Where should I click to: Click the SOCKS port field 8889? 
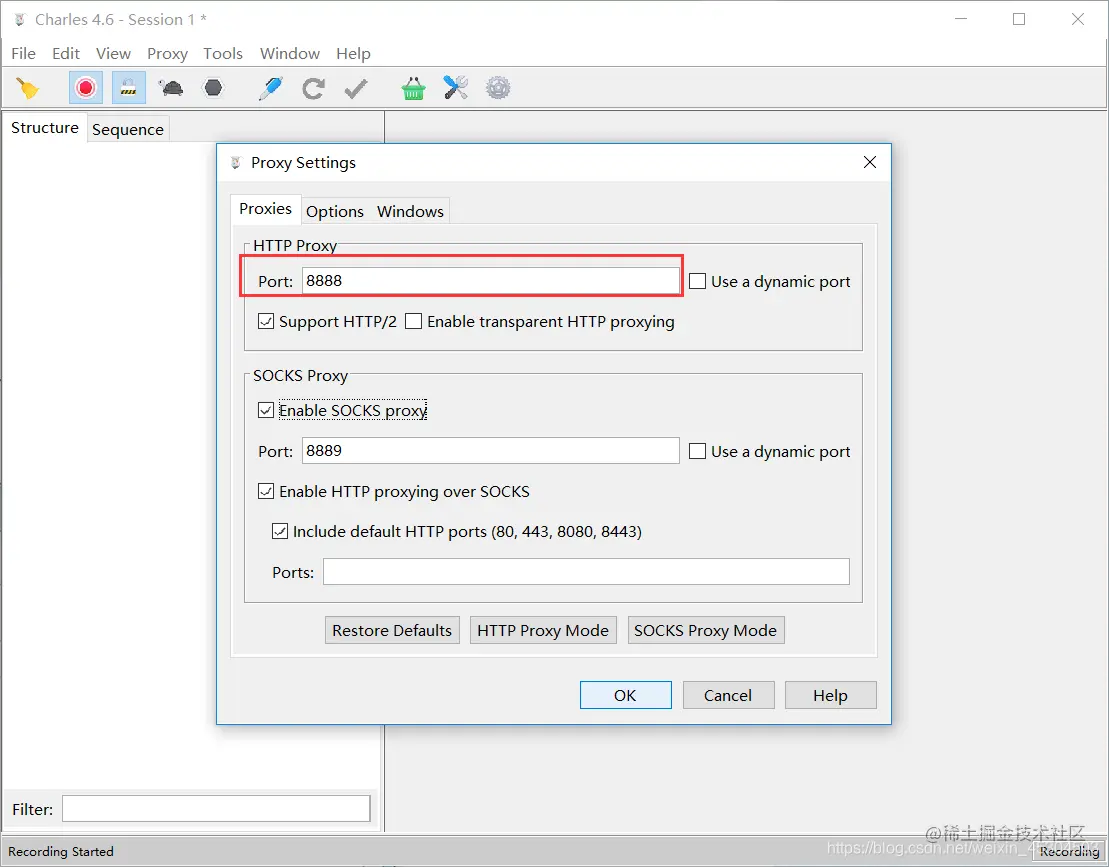coord(490,450)
